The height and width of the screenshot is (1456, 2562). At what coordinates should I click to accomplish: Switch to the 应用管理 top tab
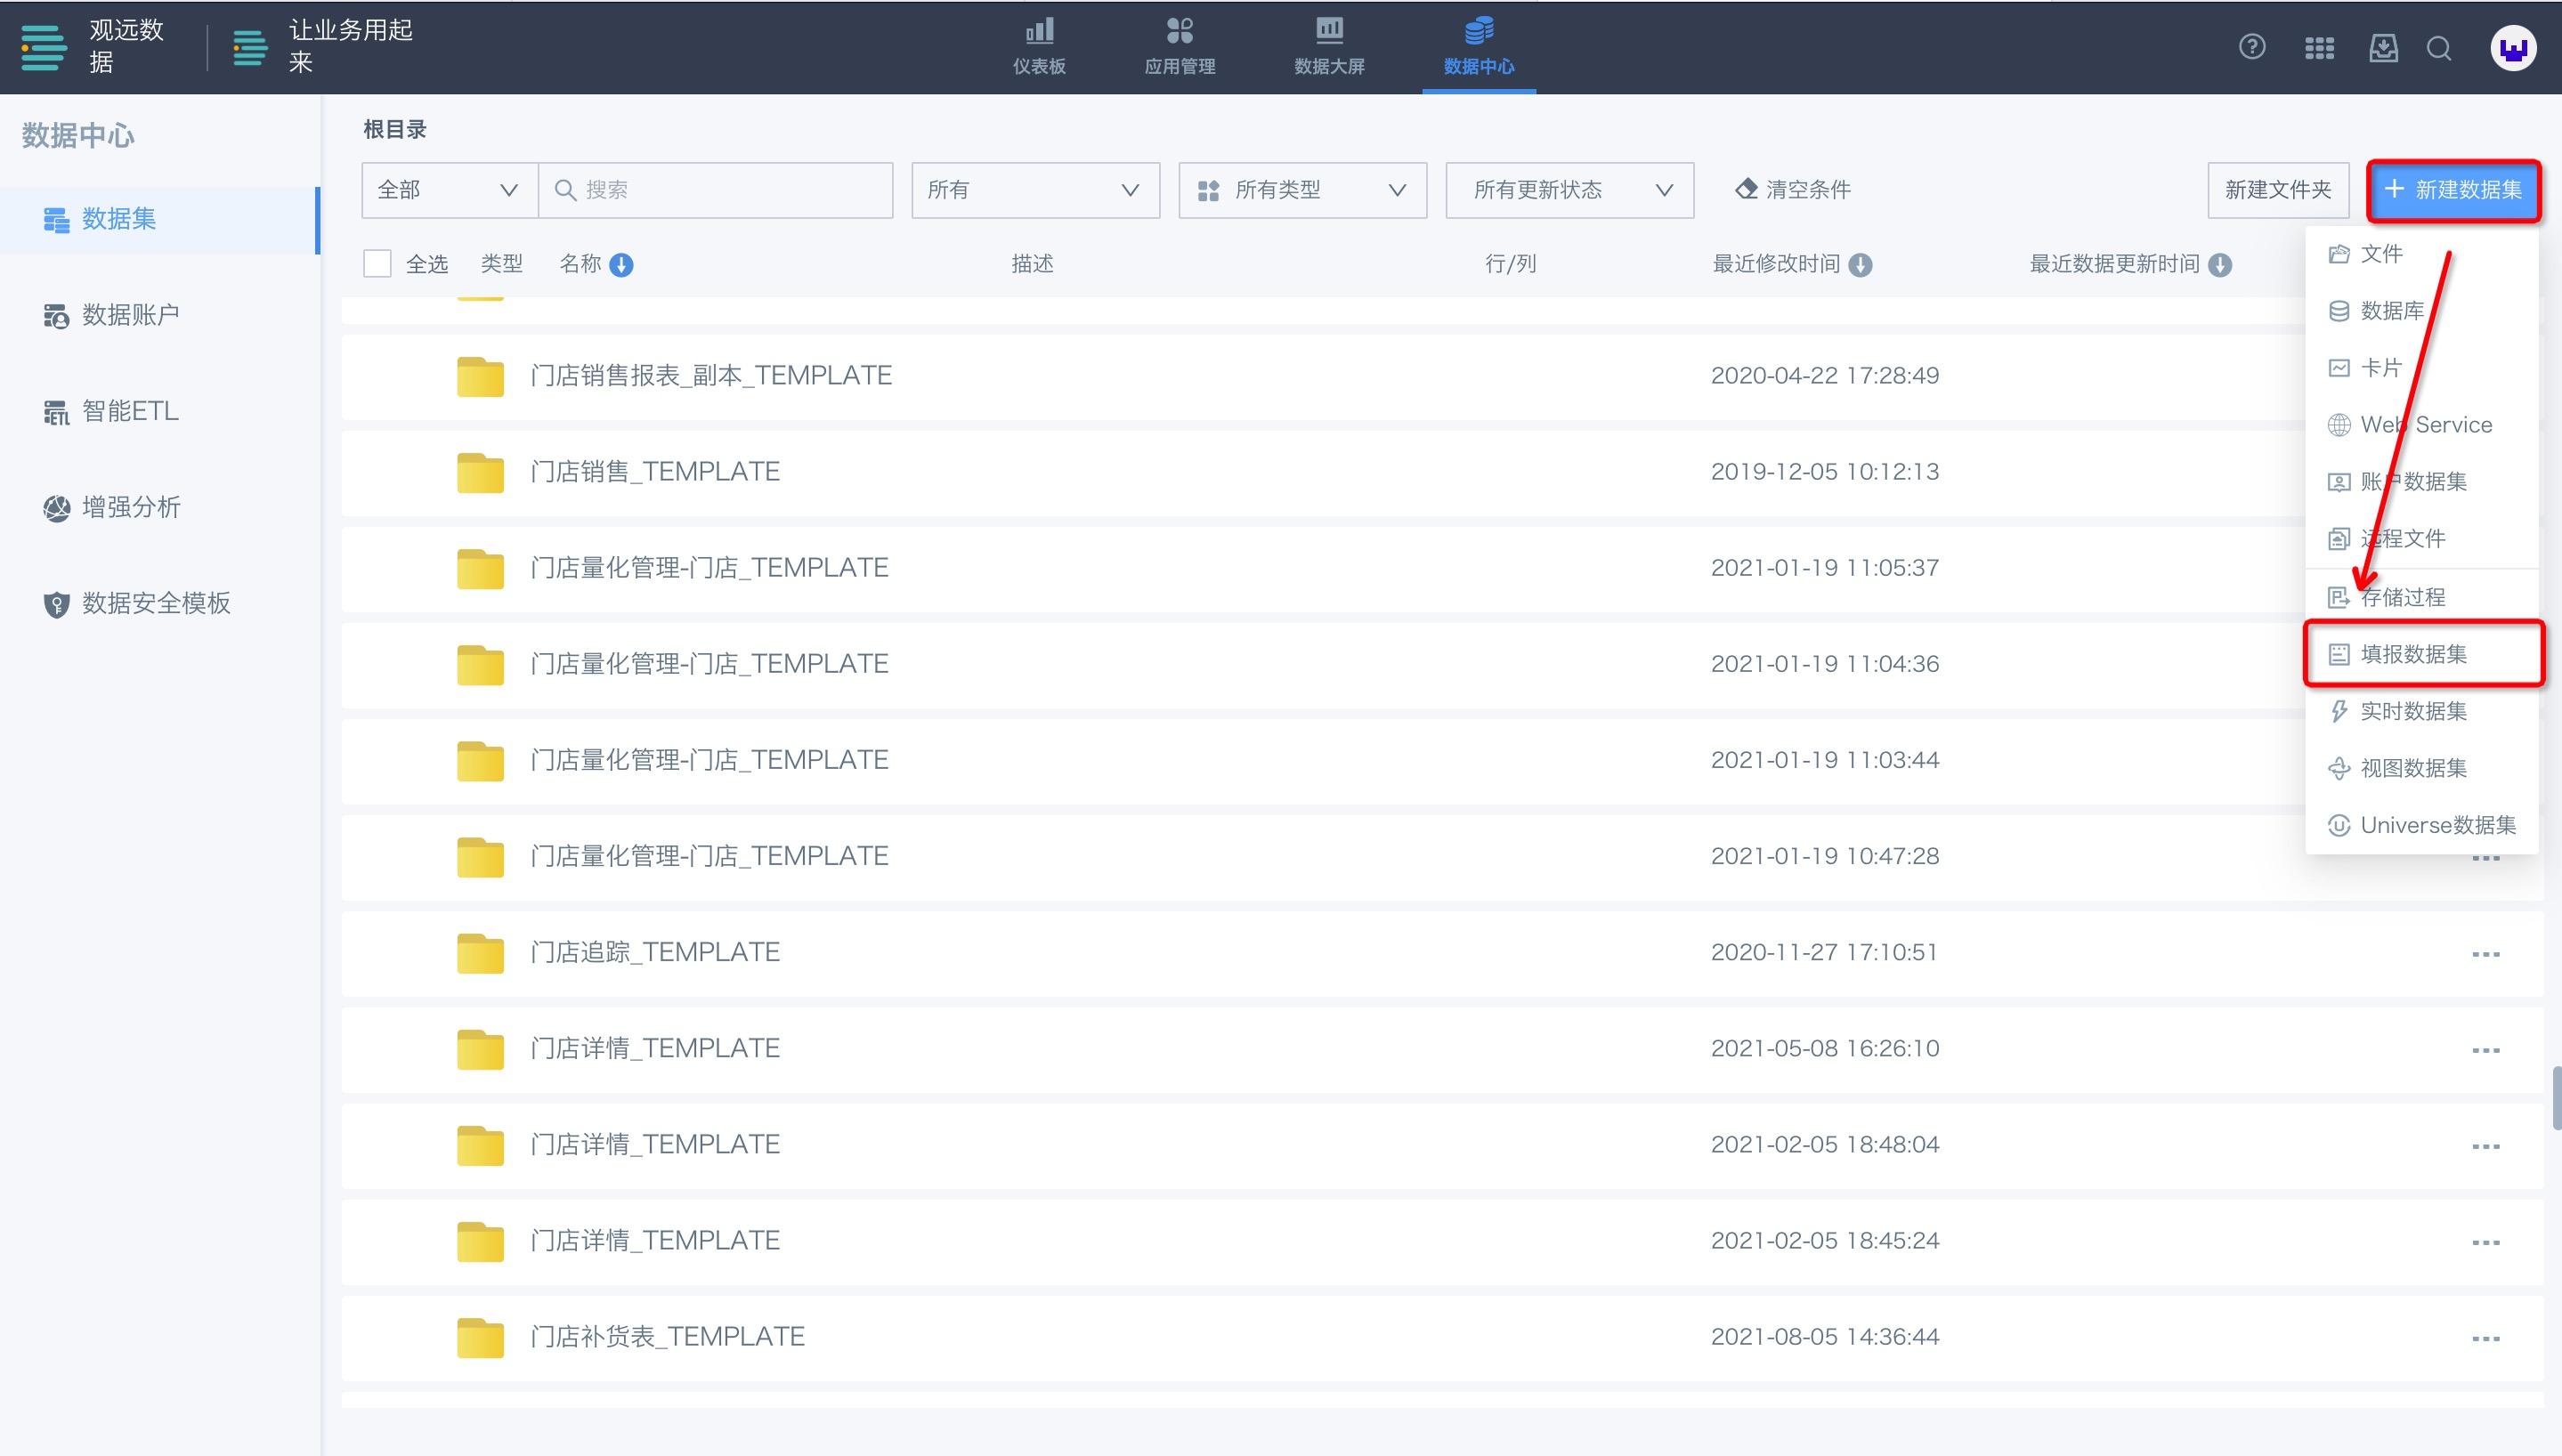pyautogui.click(x=1180, y=47)
